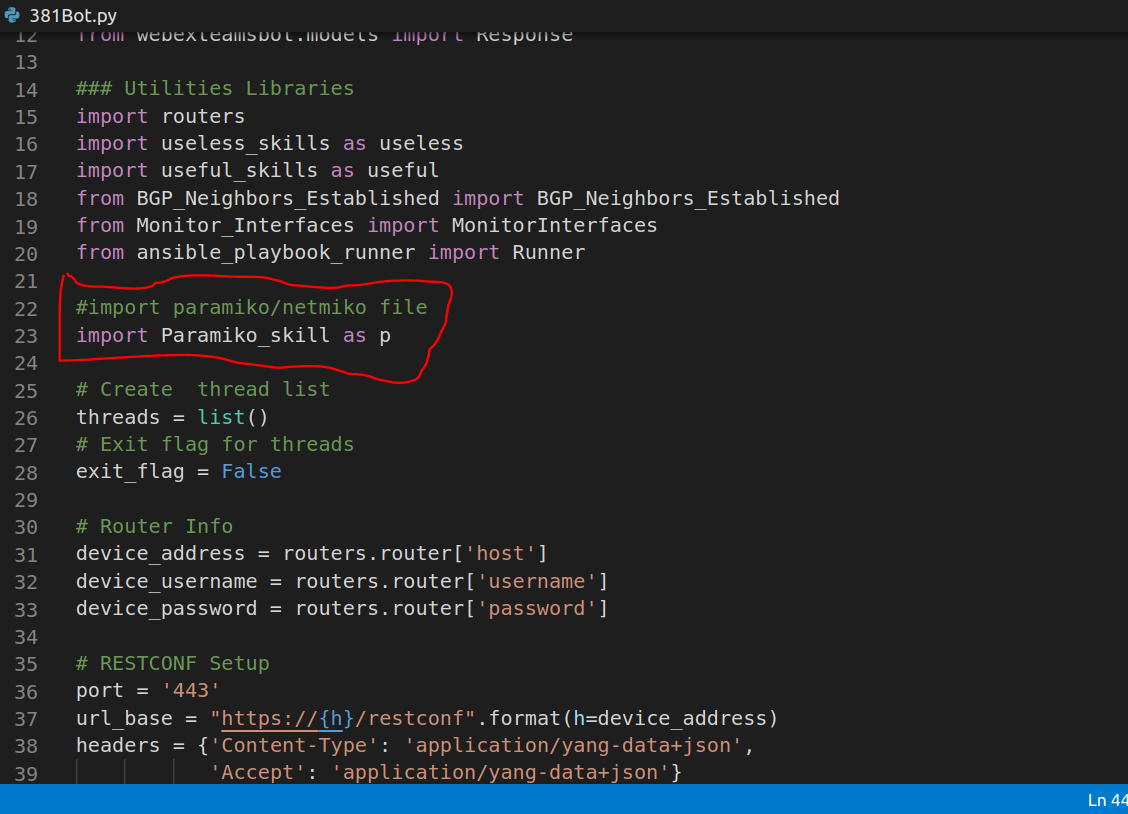1128x814 pixels.
Task: Click comment '#import paramiko/netmiko file'
Action: [252, 308]
